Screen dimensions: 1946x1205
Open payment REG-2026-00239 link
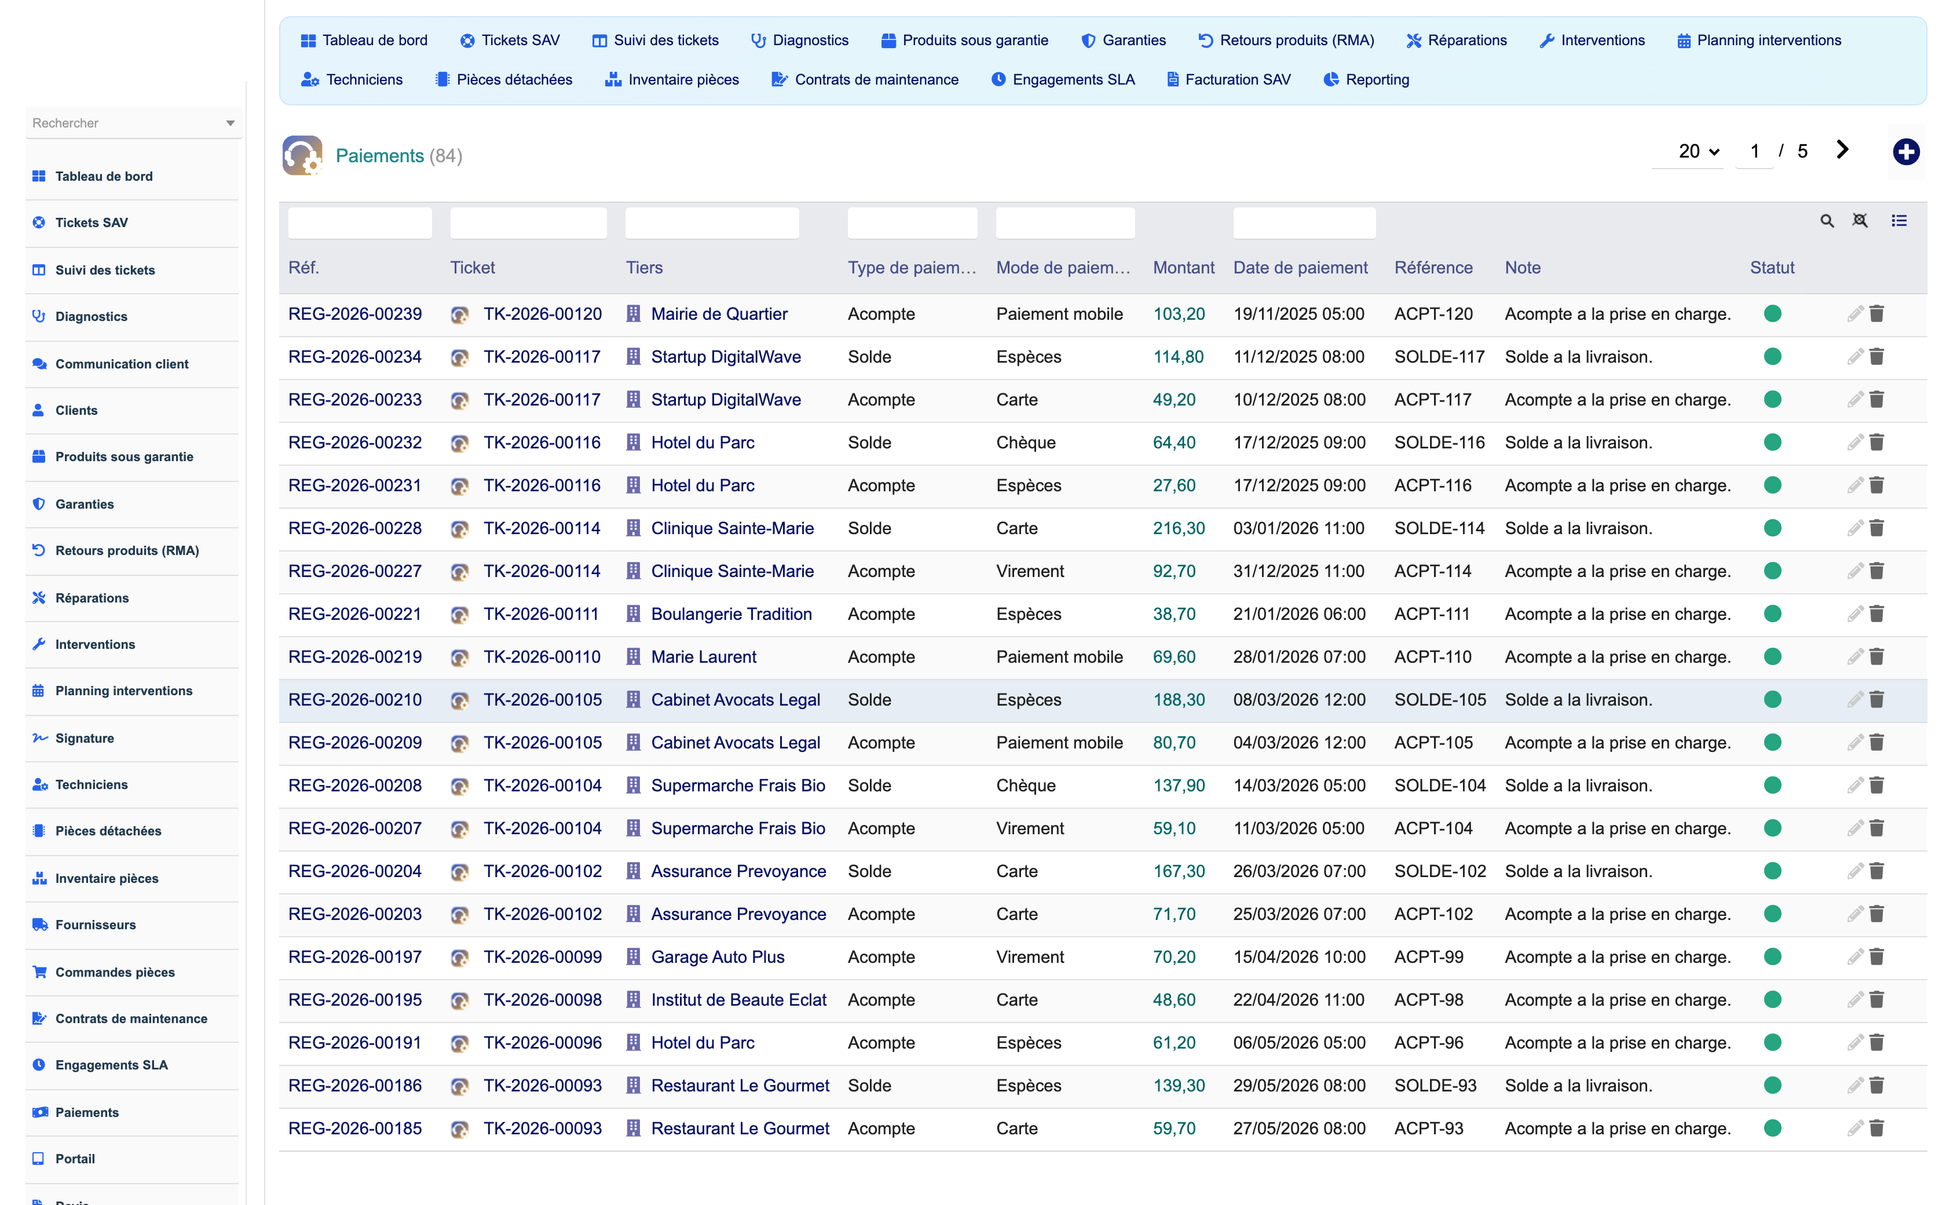click(x=355, y=314)
